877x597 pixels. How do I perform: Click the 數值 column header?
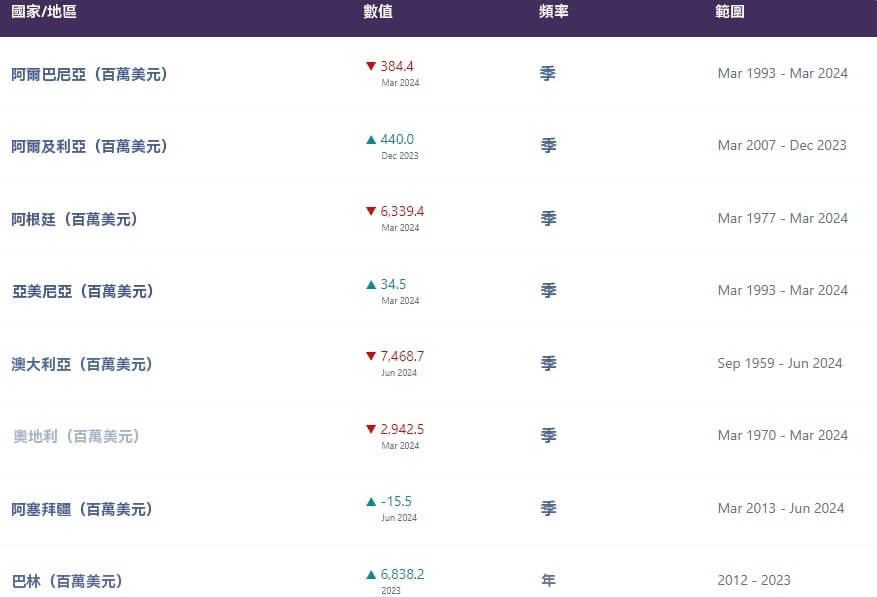(378, 11)
